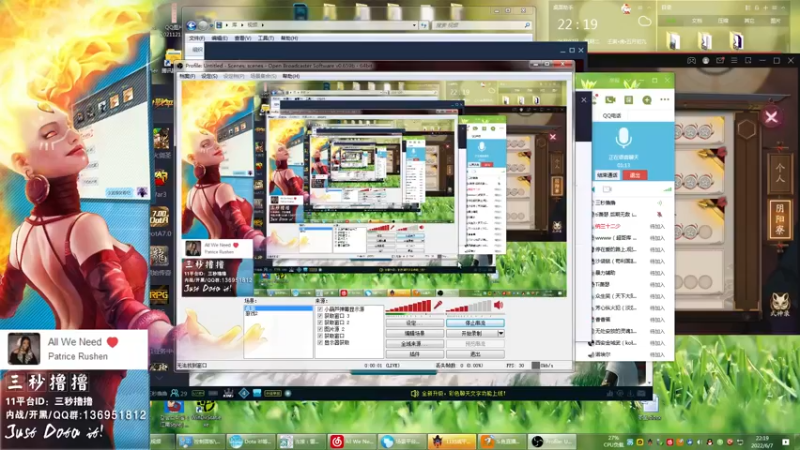Mute the desktop speaker icon in OBS

click(x=498, y=305)
